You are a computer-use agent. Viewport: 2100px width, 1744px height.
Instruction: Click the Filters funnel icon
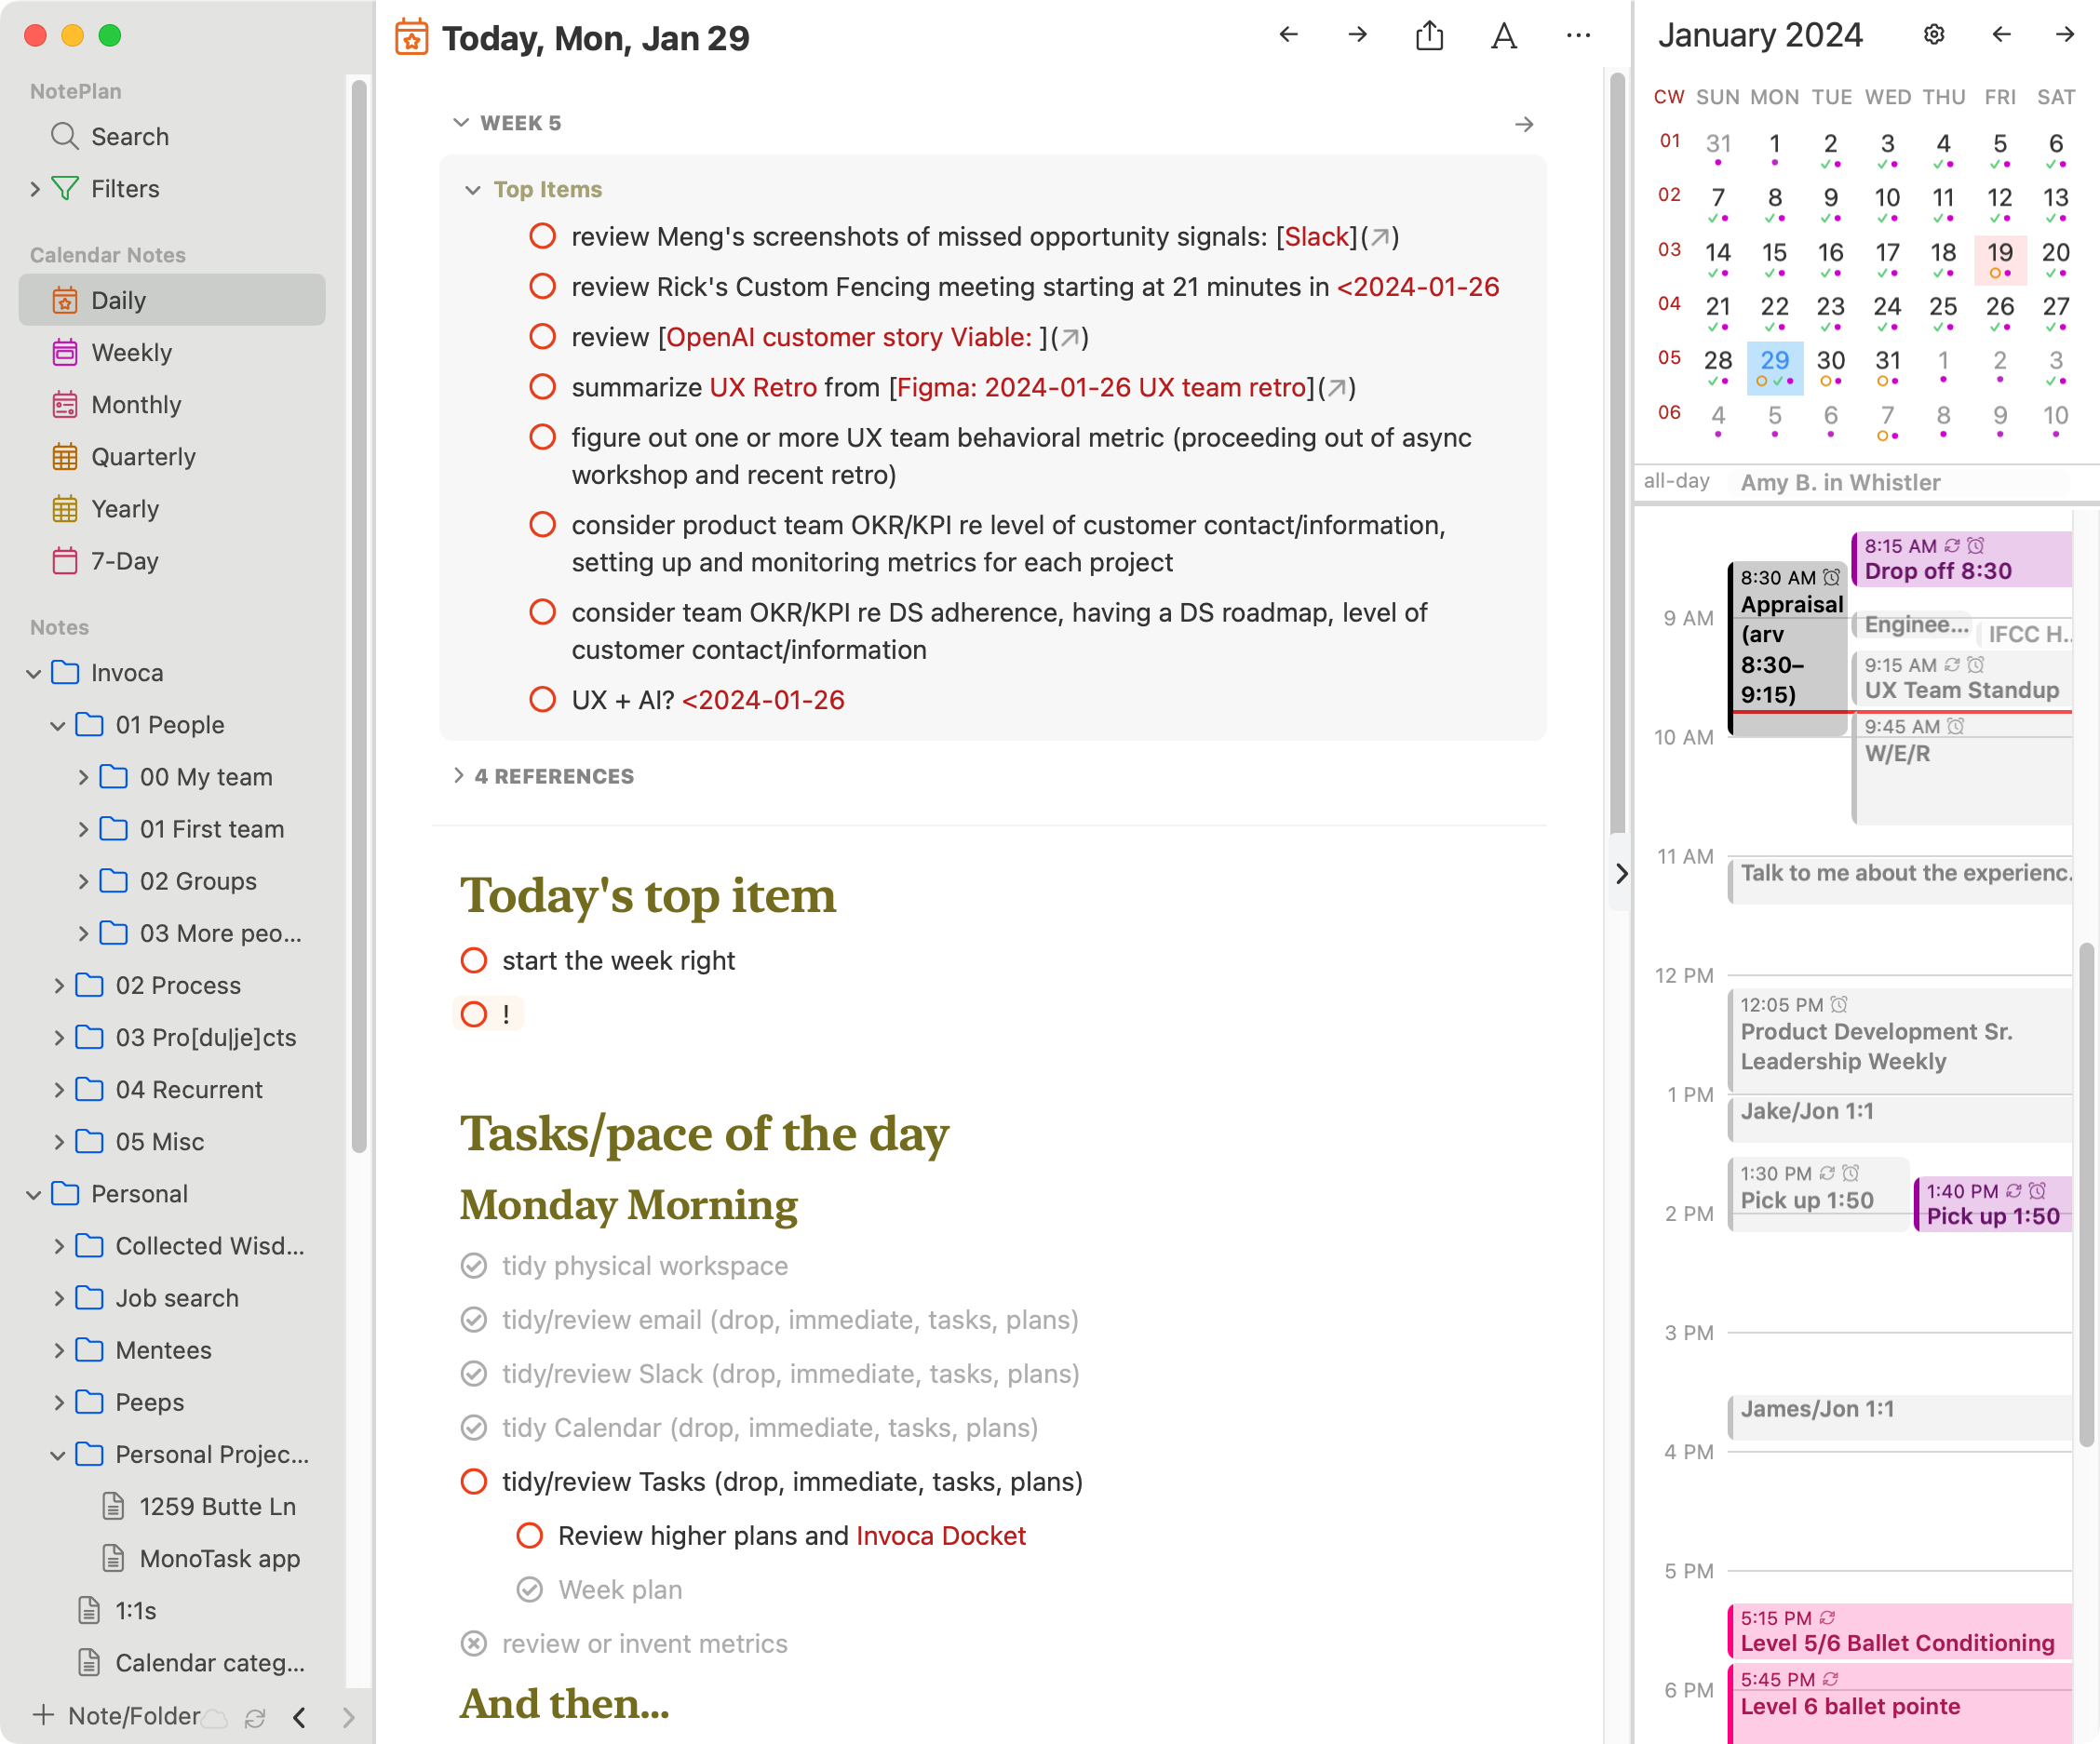[x=65, y=188]
